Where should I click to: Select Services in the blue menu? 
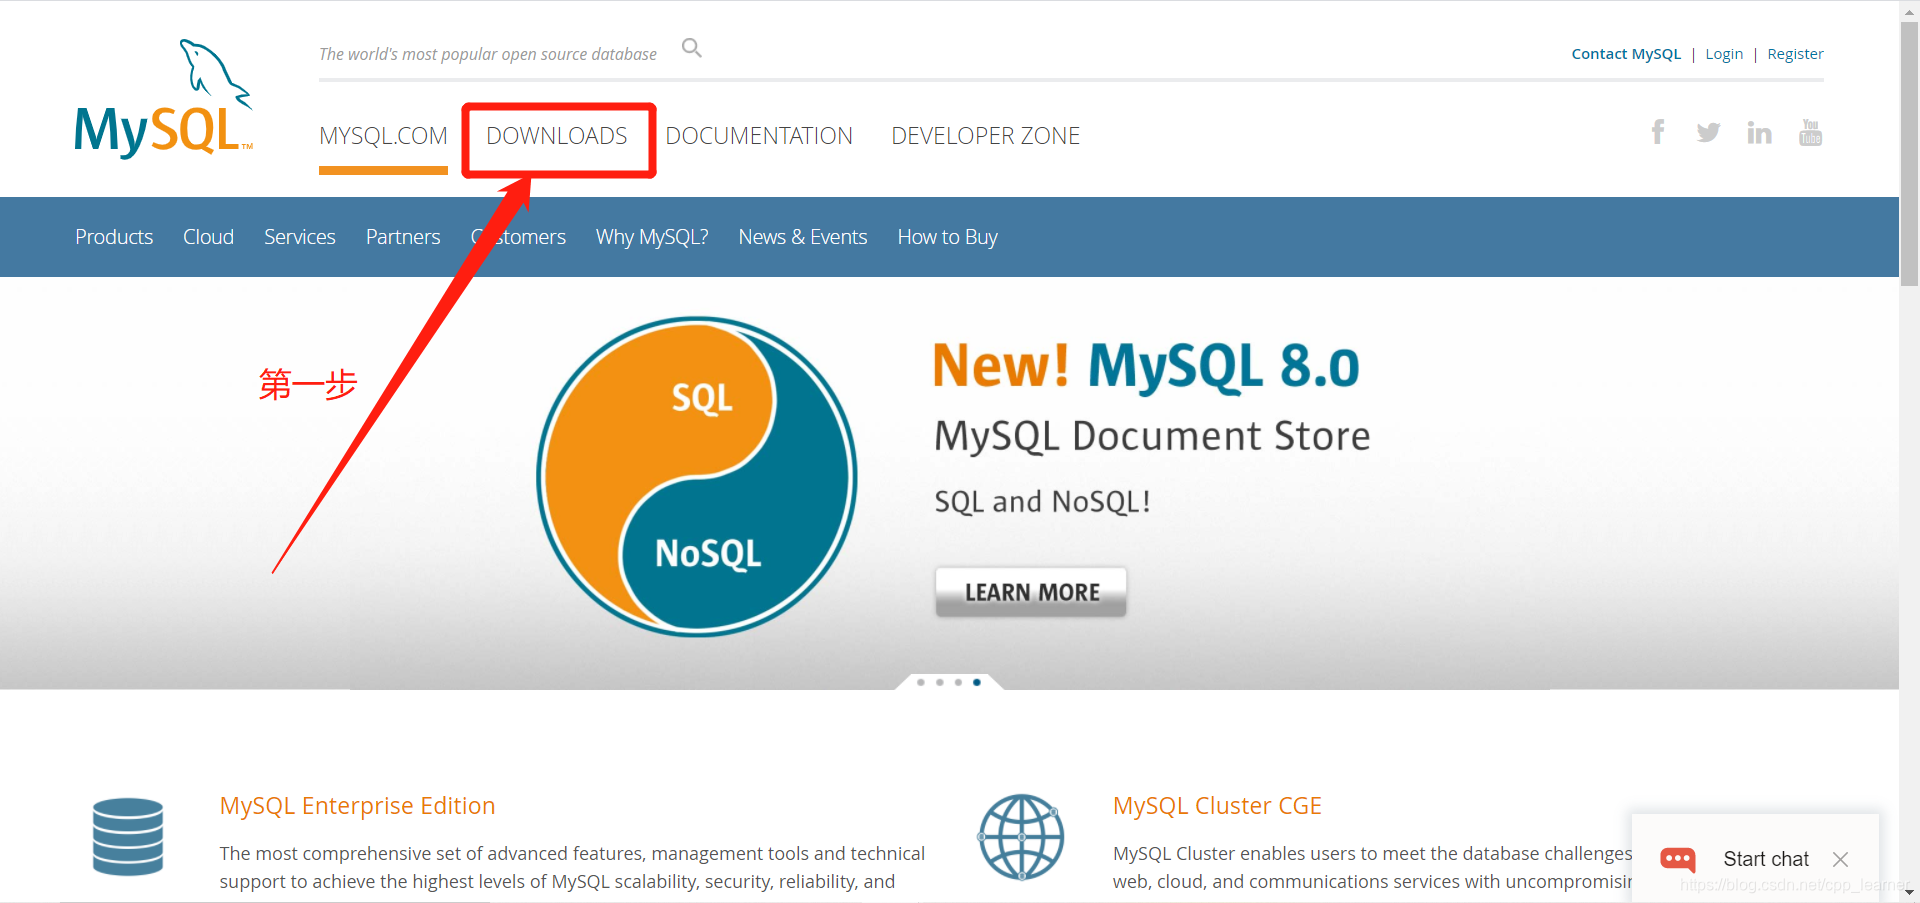click(300, 237)
